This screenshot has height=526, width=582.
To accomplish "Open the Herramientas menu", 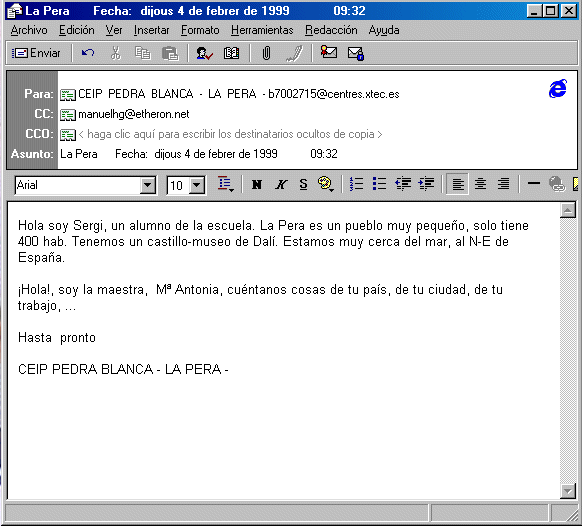I will point(262,30).
